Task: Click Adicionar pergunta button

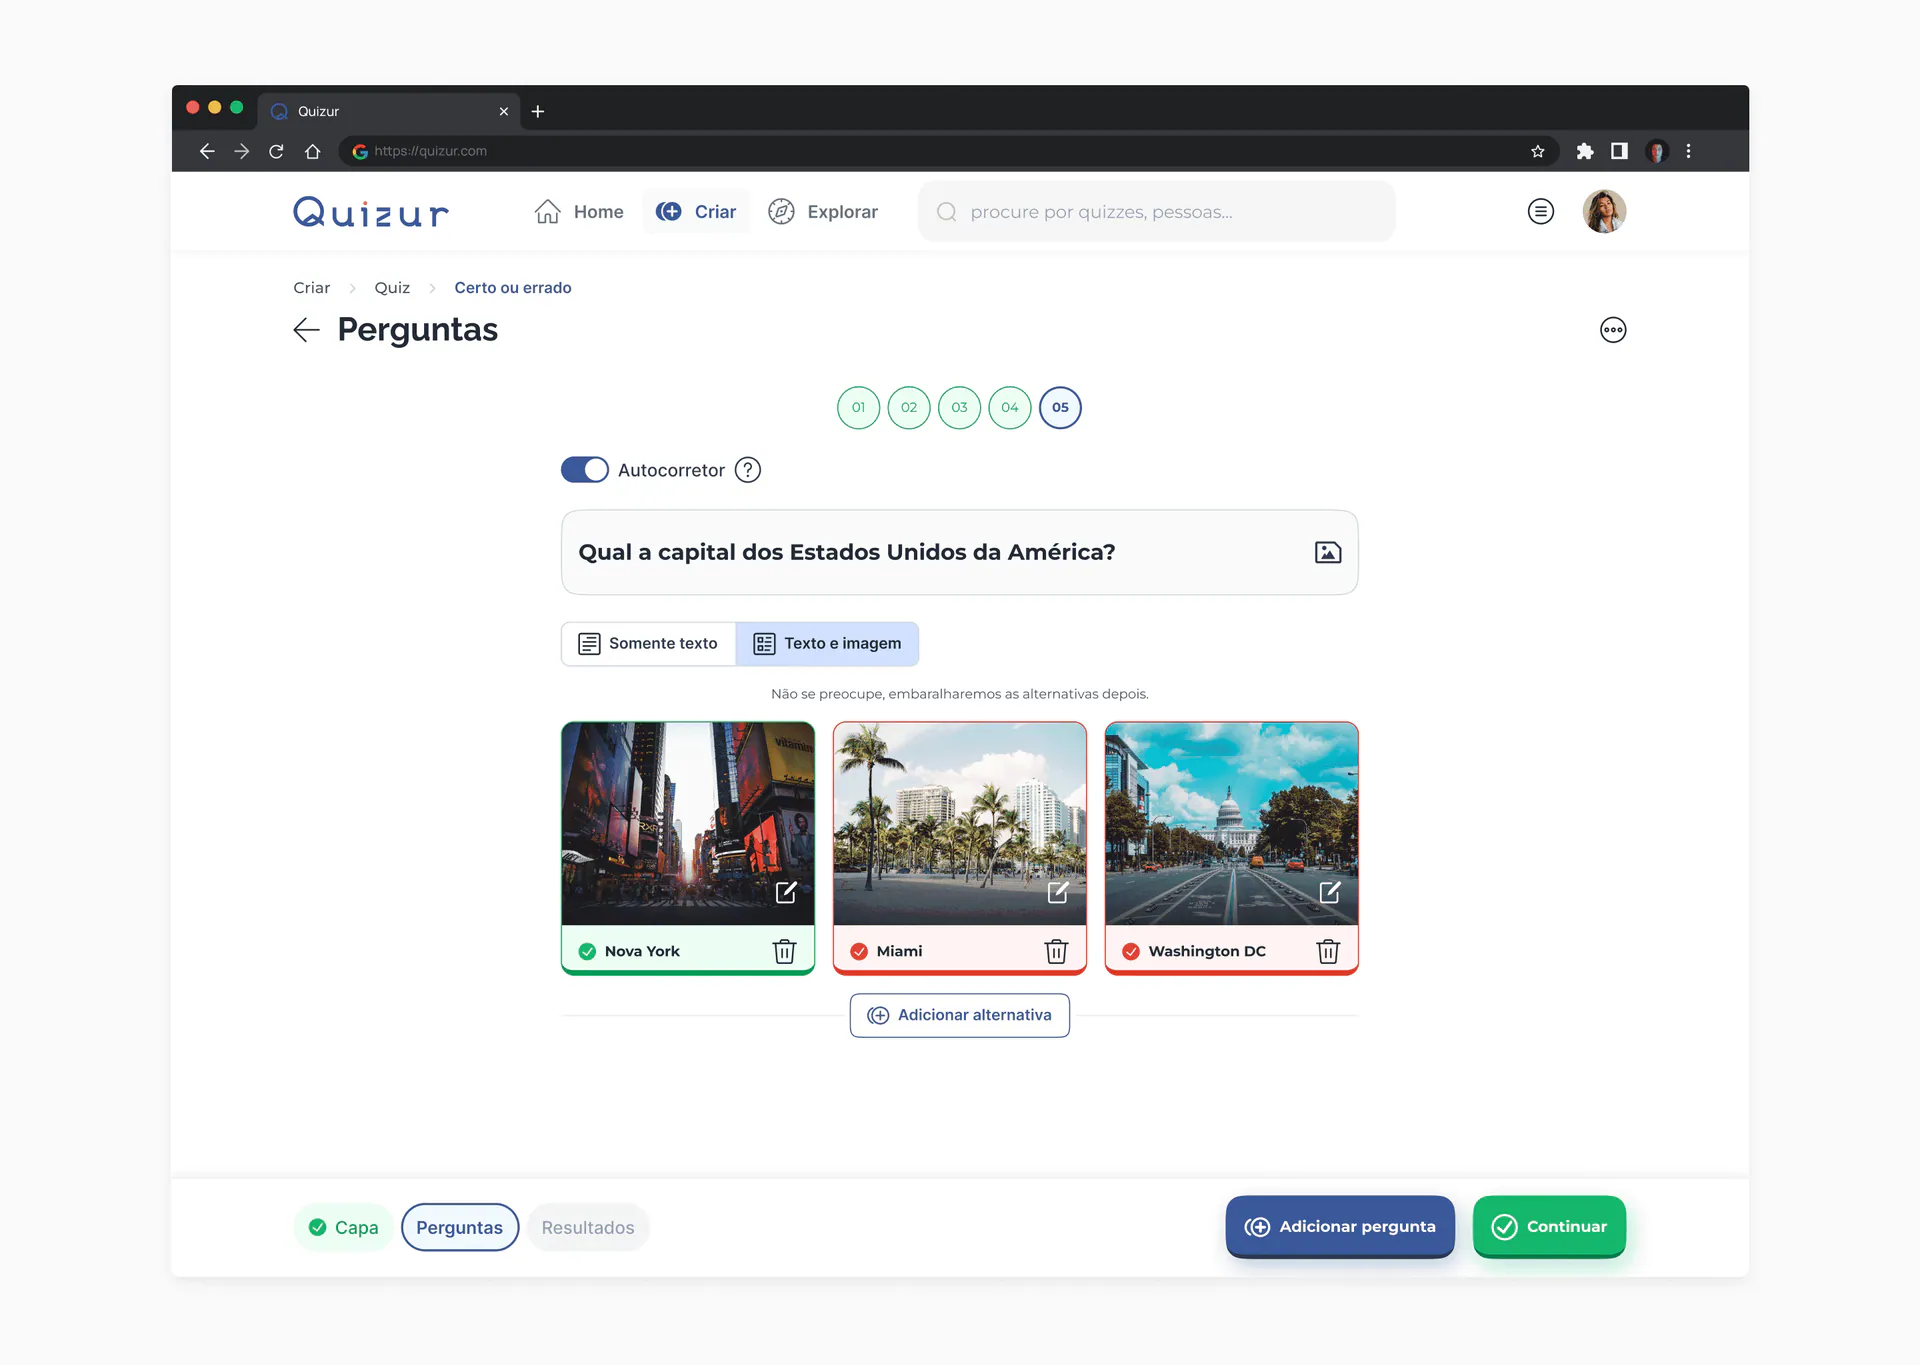Action: coord(1340,1227)
